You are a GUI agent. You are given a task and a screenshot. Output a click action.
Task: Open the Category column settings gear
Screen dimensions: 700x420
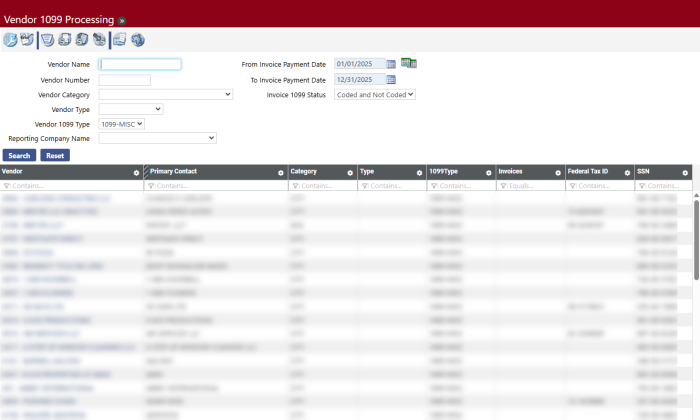[350, 173]
